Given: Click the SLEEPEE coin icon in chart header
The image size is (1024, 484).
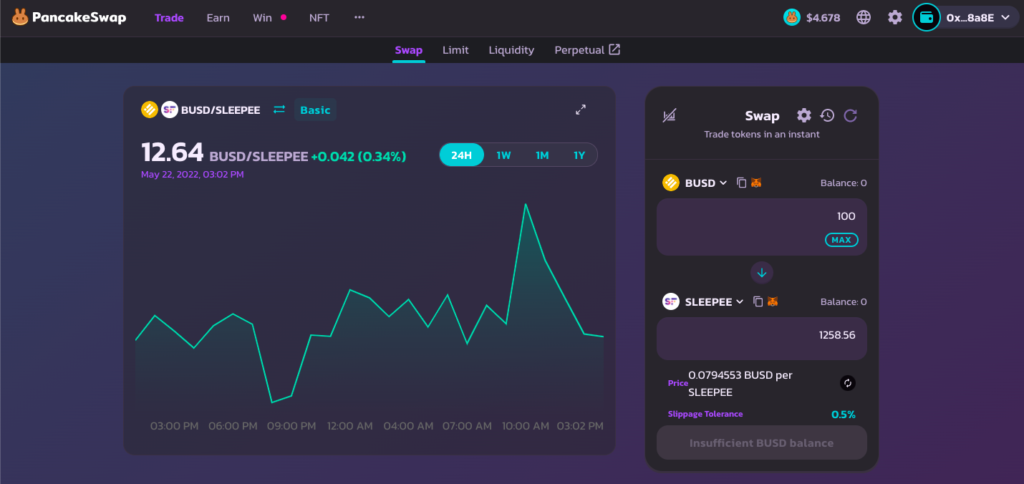Looking at the screenshot, I should [170, 110].
